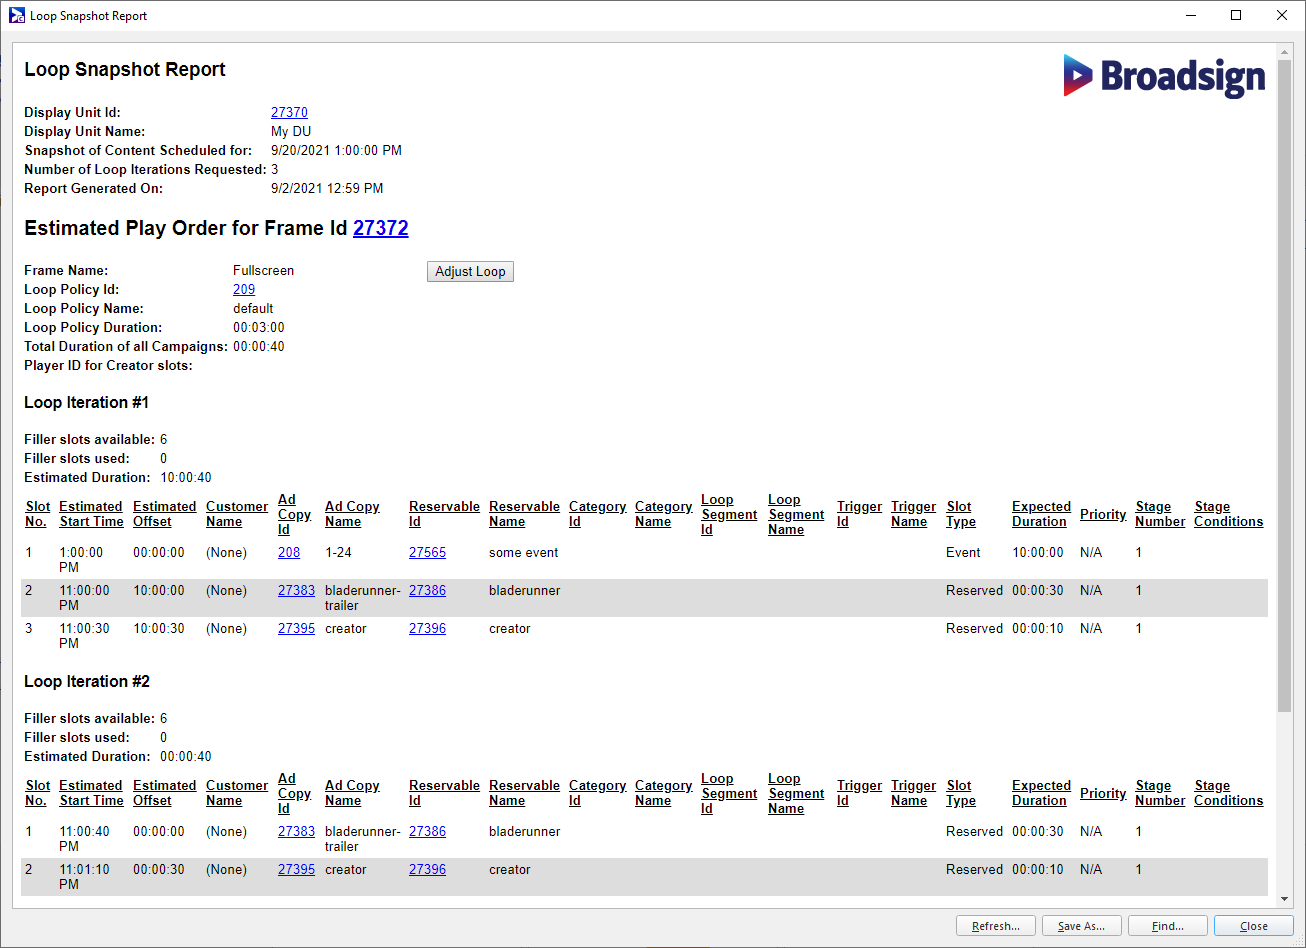This screenshot has width=1306, height=948.
Task: Click the Save As button
Action: click(1081, 926)
